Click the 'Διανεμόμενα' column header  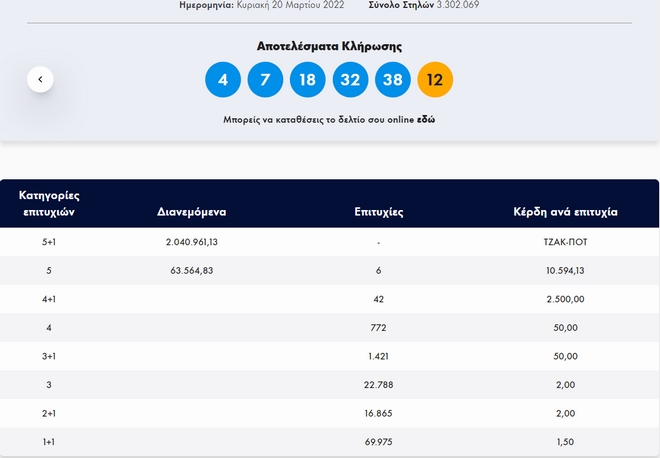(x=192, y=212)
